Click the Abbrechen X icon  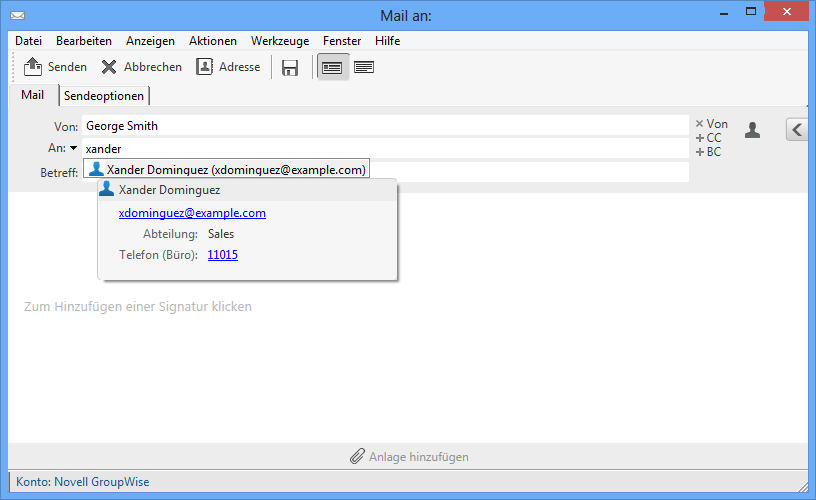tap(109, 67)
